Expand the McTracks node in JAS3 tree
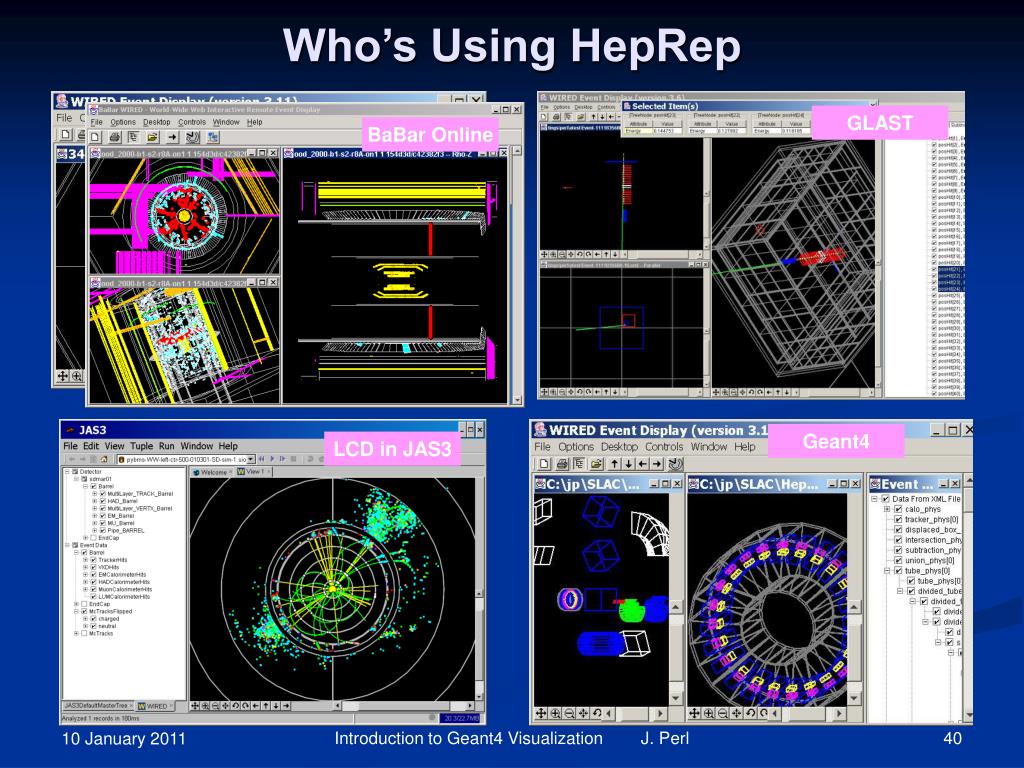Viewport: 1024px width, 768px height. click(76, 633)
